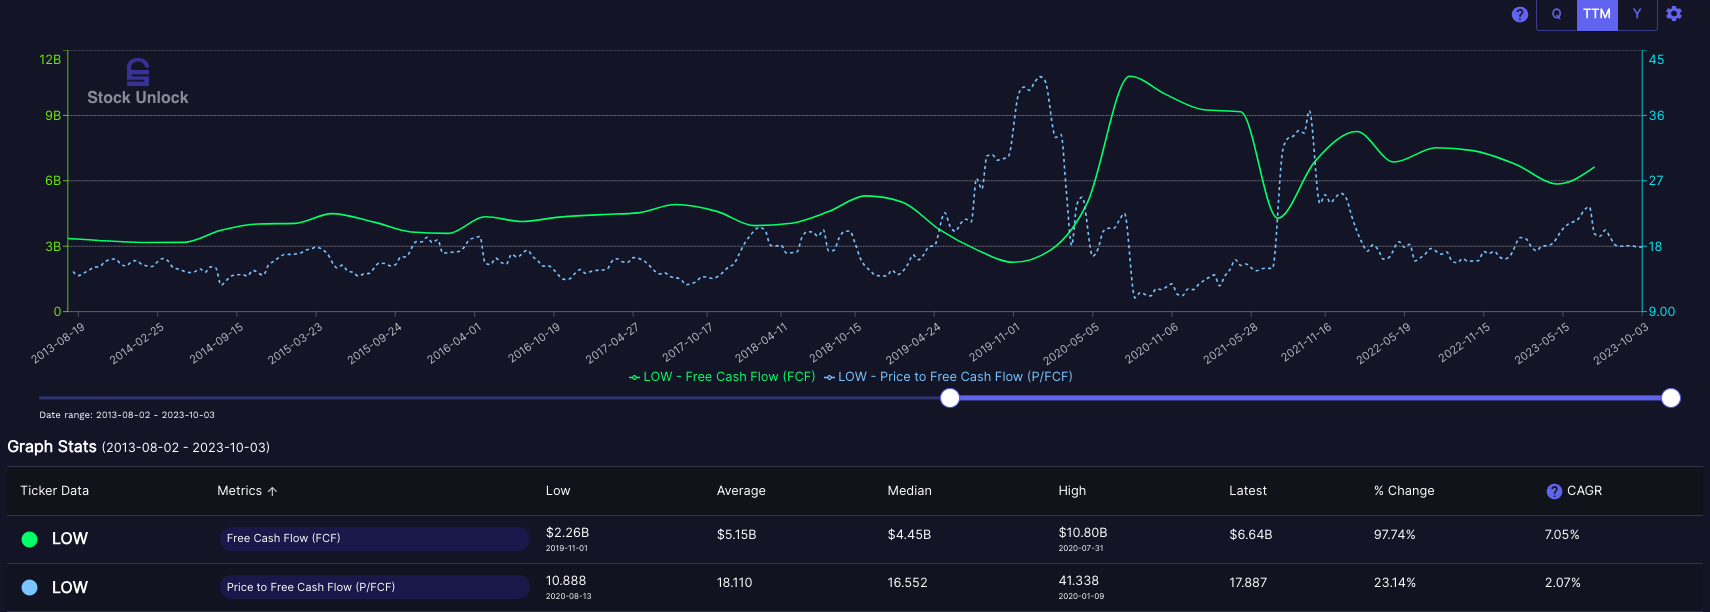The height and width of the screenshot is (612, 1710).
Task: Click the CAGR column header label
Action: click(x=1584, y=491)
